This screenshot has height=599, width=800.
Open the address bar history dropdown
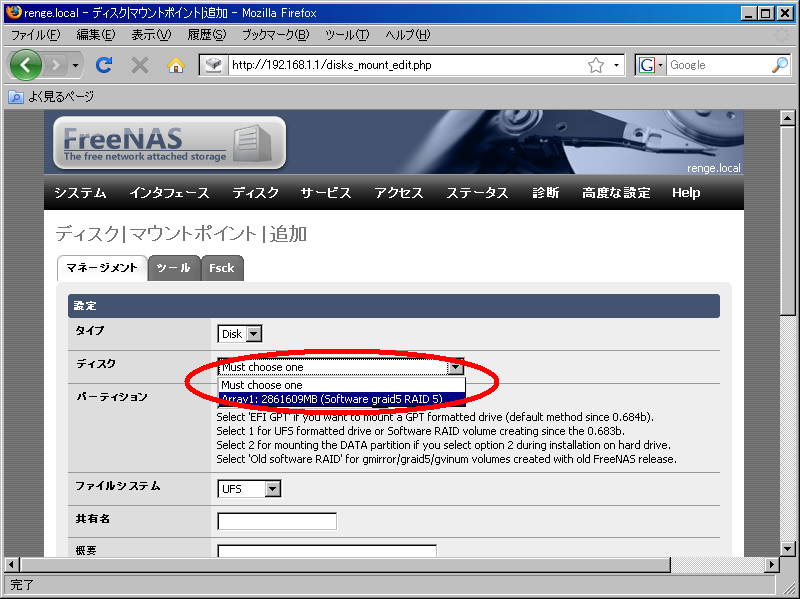pos(616,65)
